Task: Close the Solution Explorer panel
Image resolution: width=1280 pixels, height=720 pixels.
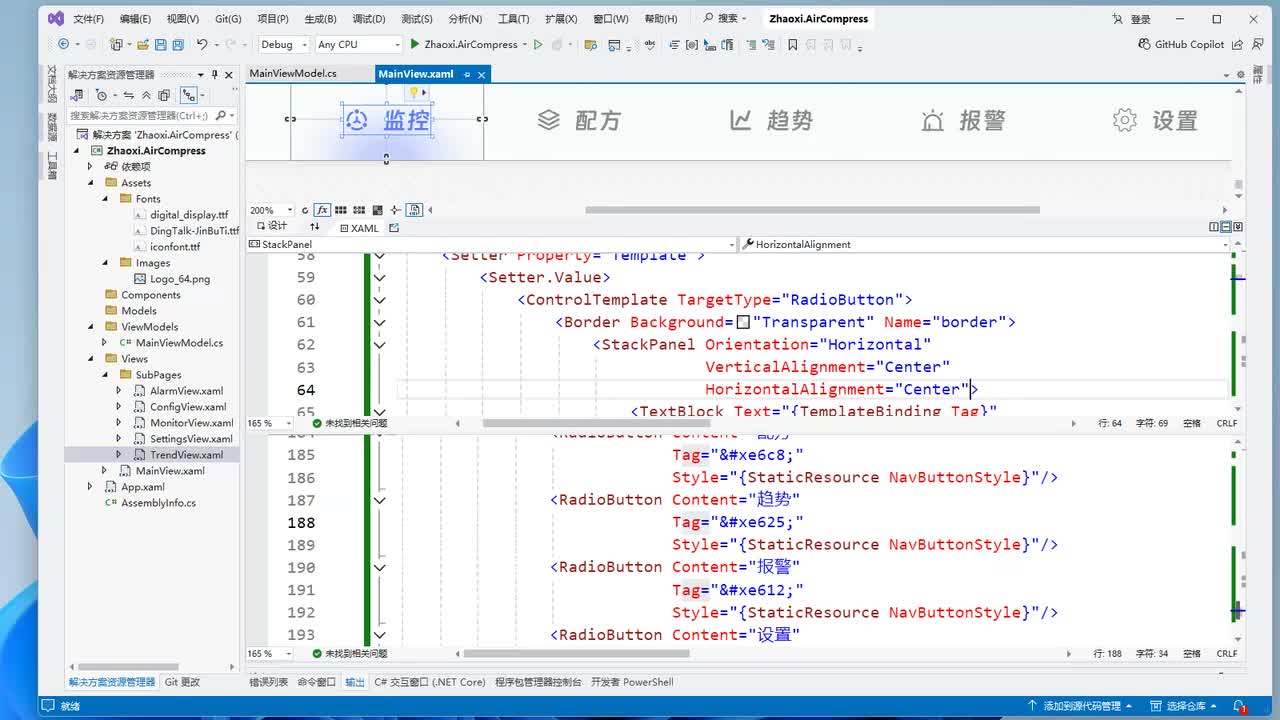Action: [x=229, y=75]
